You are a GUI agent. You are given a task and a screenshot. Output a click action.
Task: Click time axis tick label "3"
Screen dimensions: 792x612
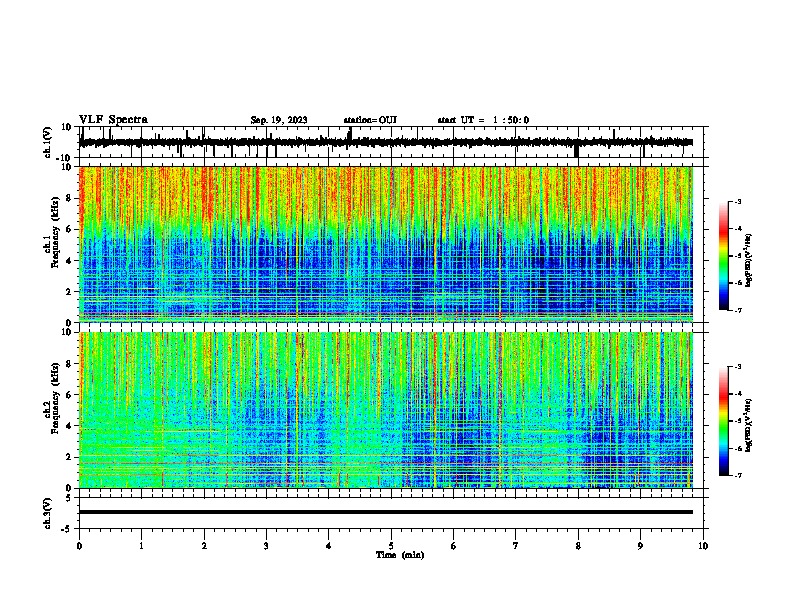267,546
